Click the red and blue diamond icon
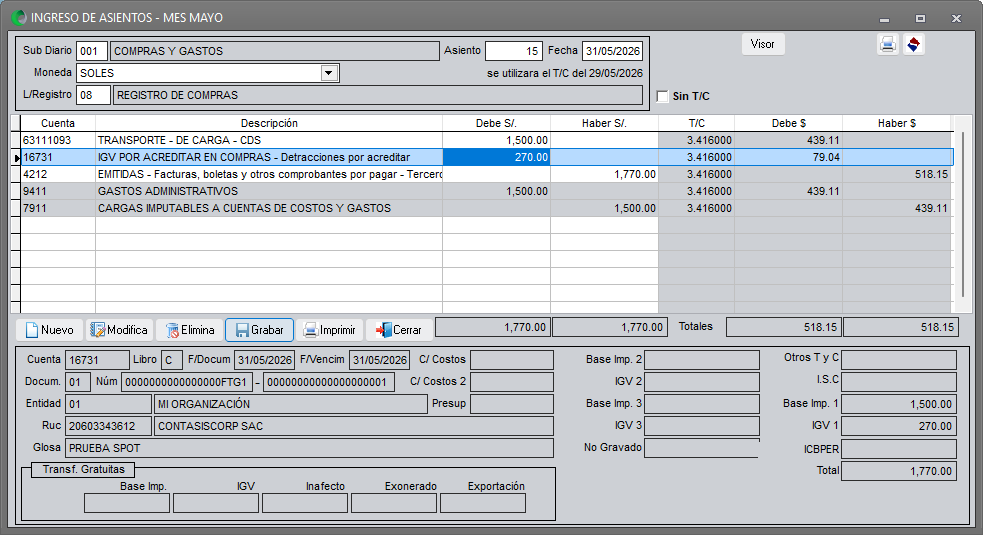The image size is (983, 535). pos(913,45)
